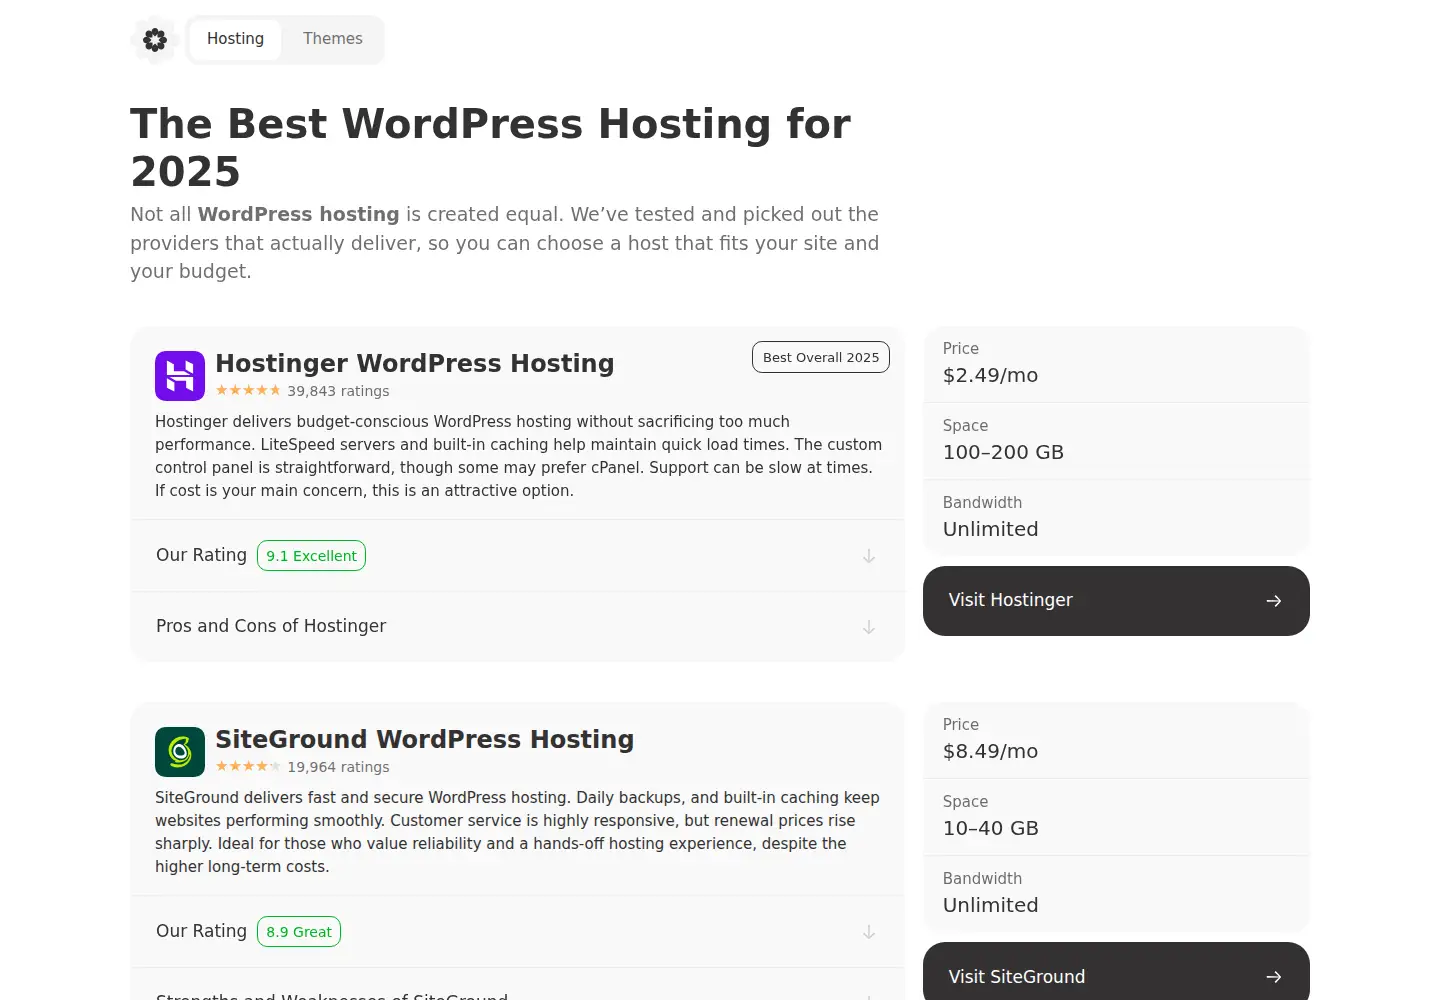Image resolution: width=1440 pixels, height=1000 pixels.
Task: Click the 9.1 Excellent rating badge
Action: 311,556
